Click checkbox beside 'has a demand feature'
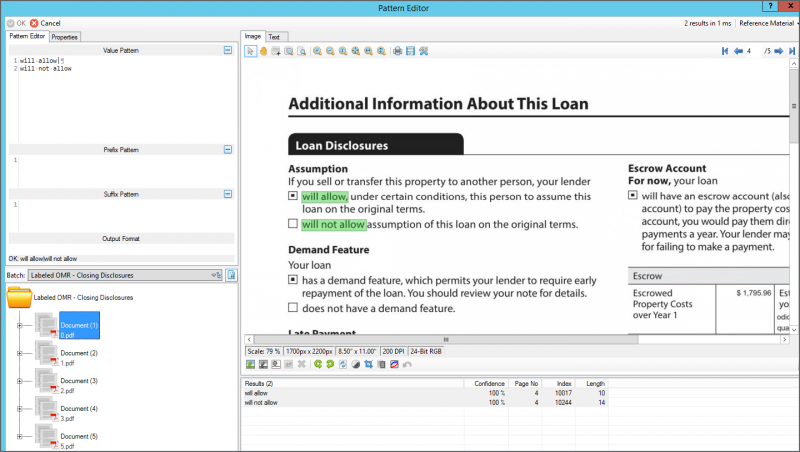 [293, 280]
